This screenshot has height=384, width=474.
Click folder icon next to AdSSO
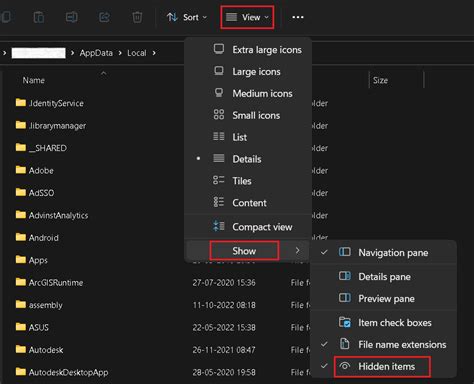point(21,192)
